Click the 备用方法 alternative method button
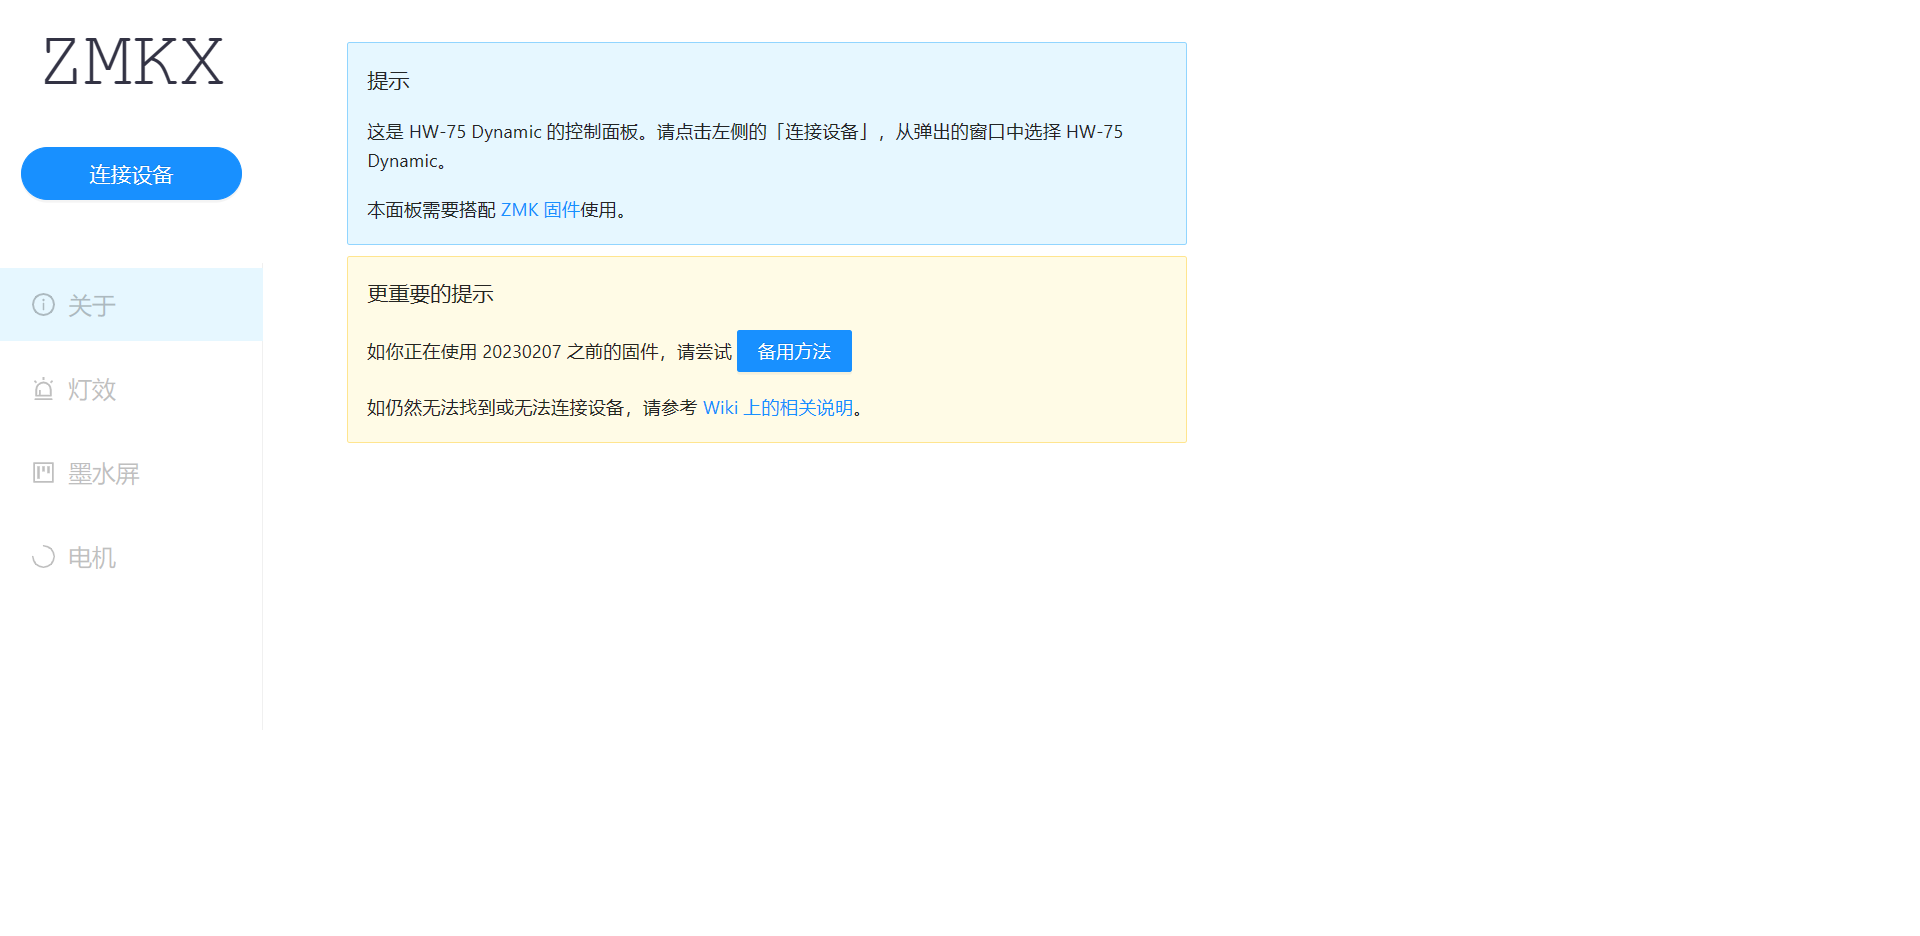 click(794, 351)
